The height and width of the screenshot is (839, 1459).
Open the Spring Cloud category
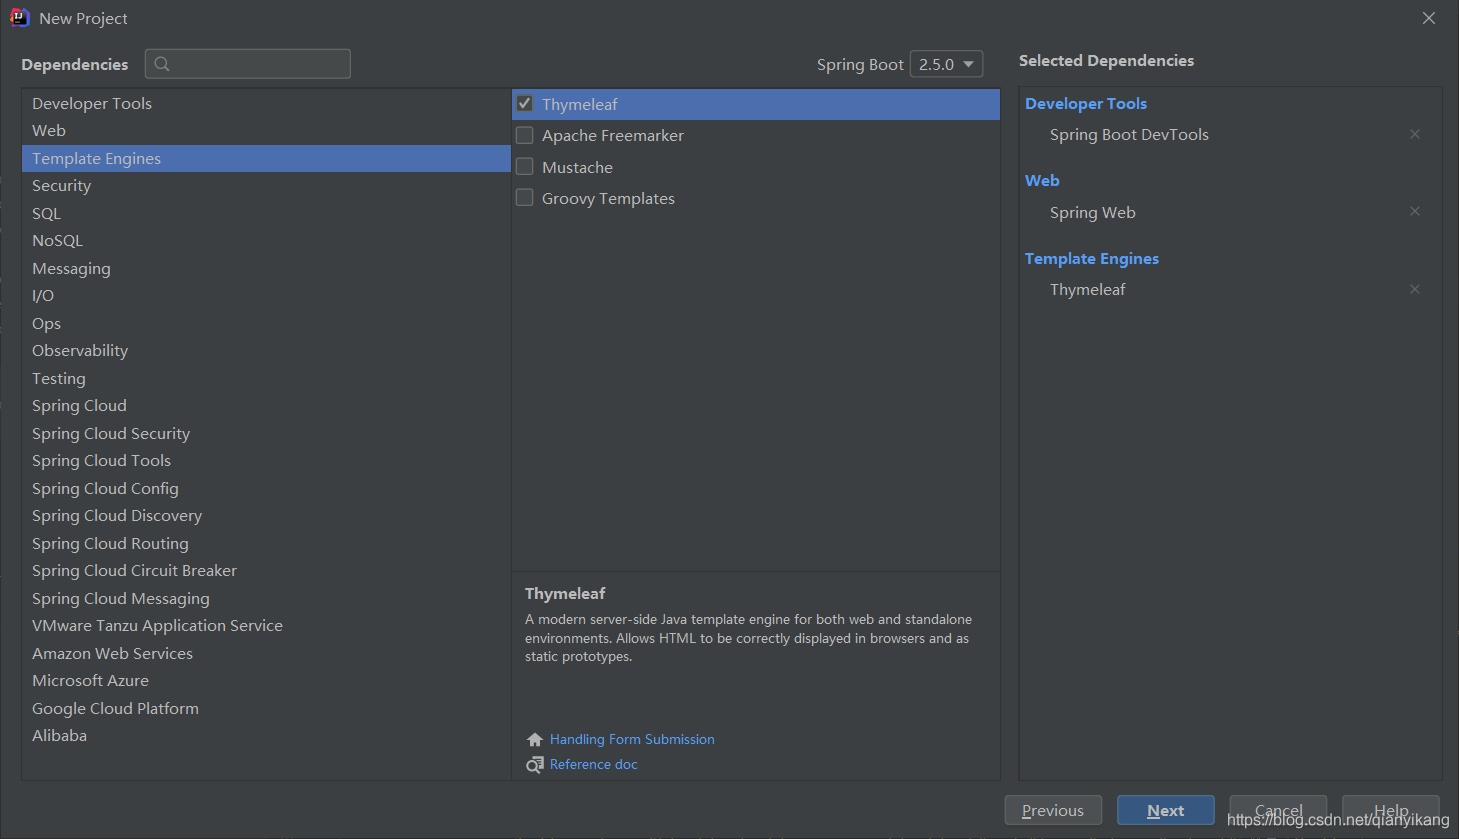coord(266,406)
